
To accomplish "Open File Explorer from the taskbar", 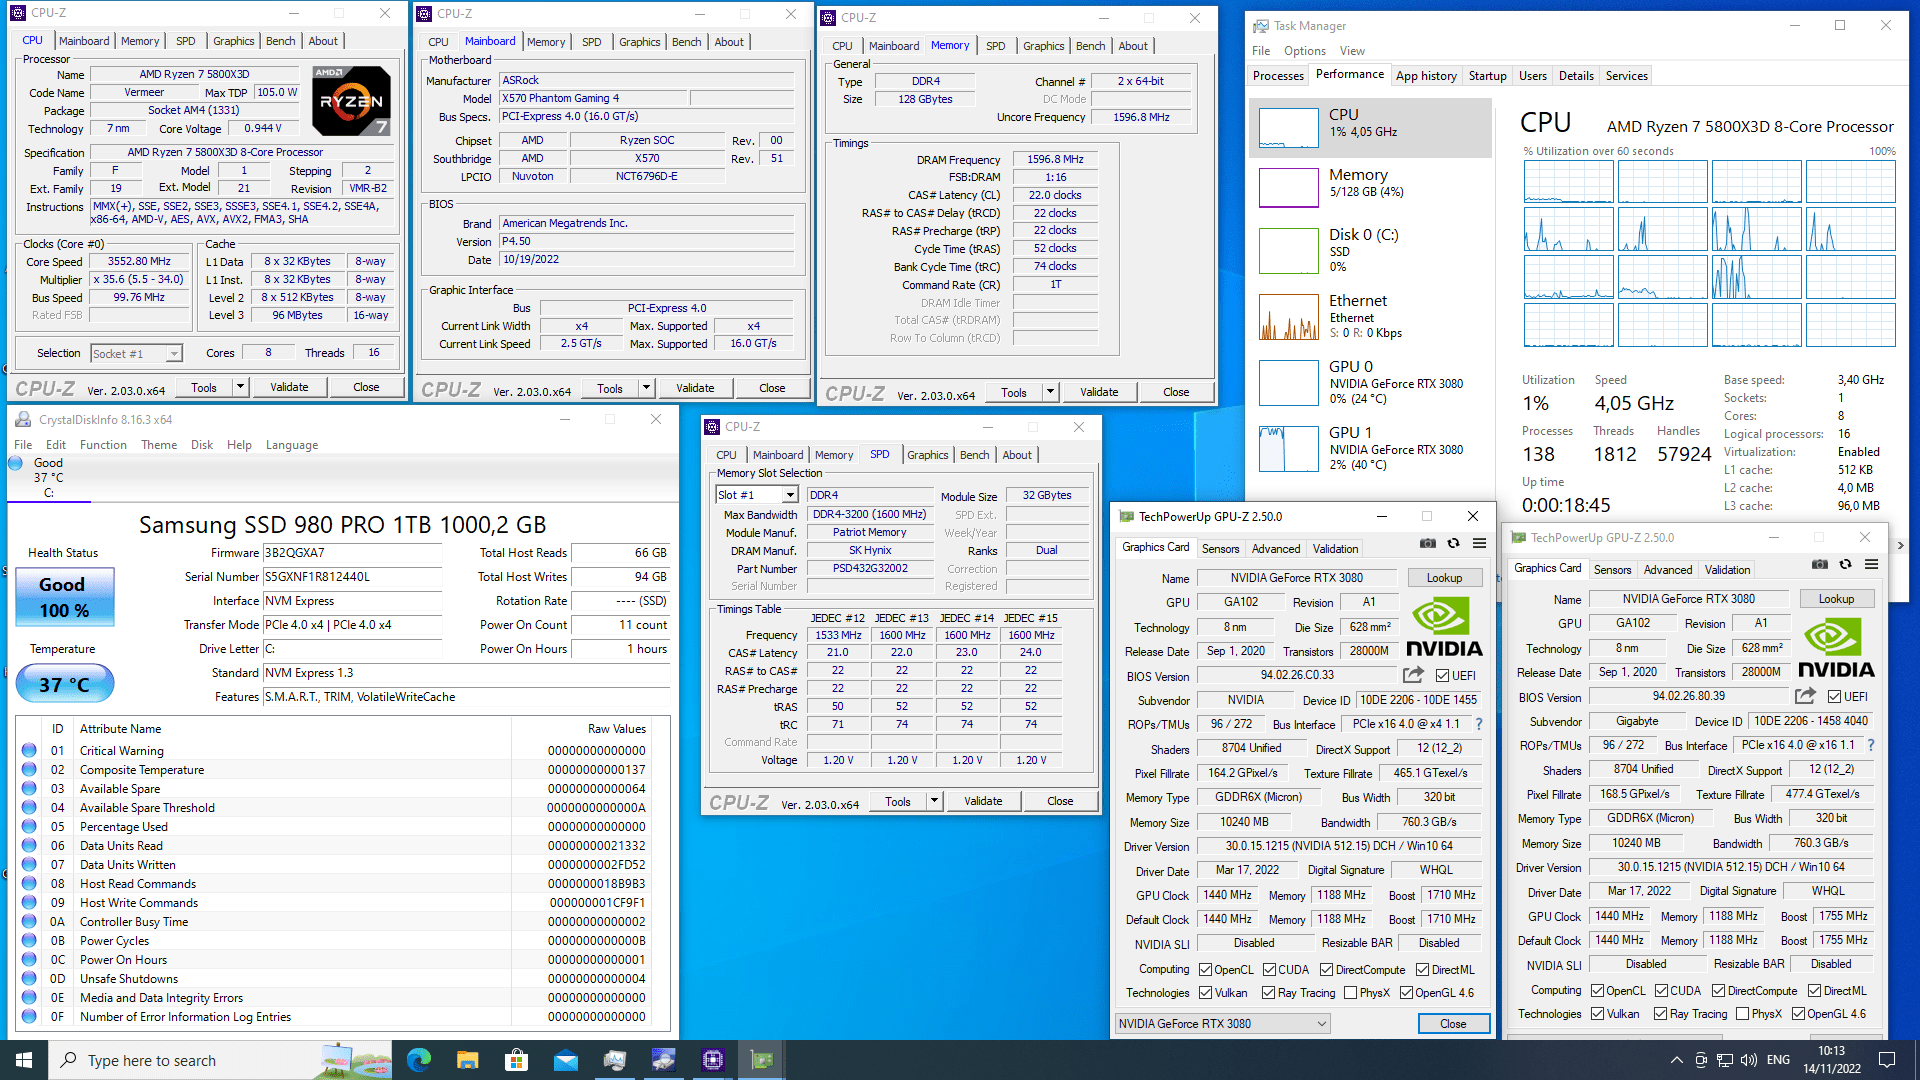I will 467,1060.
